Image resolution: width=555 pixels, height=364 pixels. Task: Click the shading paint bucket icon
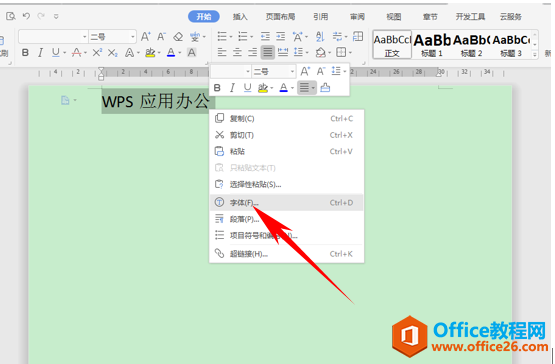pyautogui.click(x=321, y=53)
